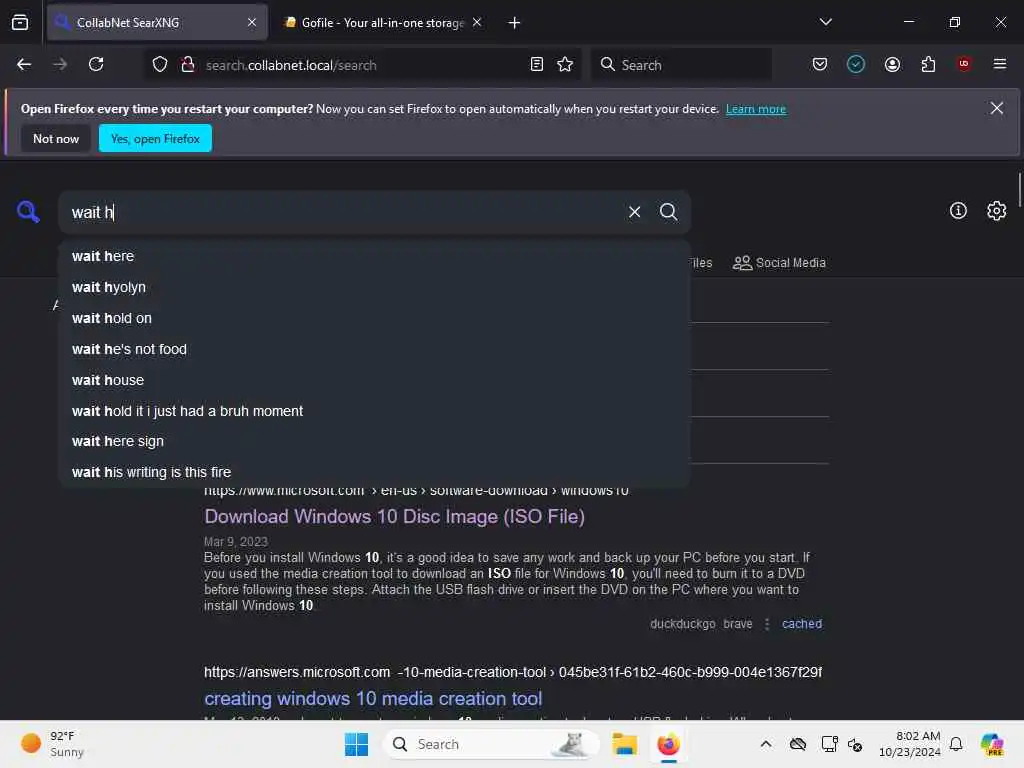Click the SearXNG magnifier logo
The width and height of the screenshot is (1024, 768).
tap(28, 212)
